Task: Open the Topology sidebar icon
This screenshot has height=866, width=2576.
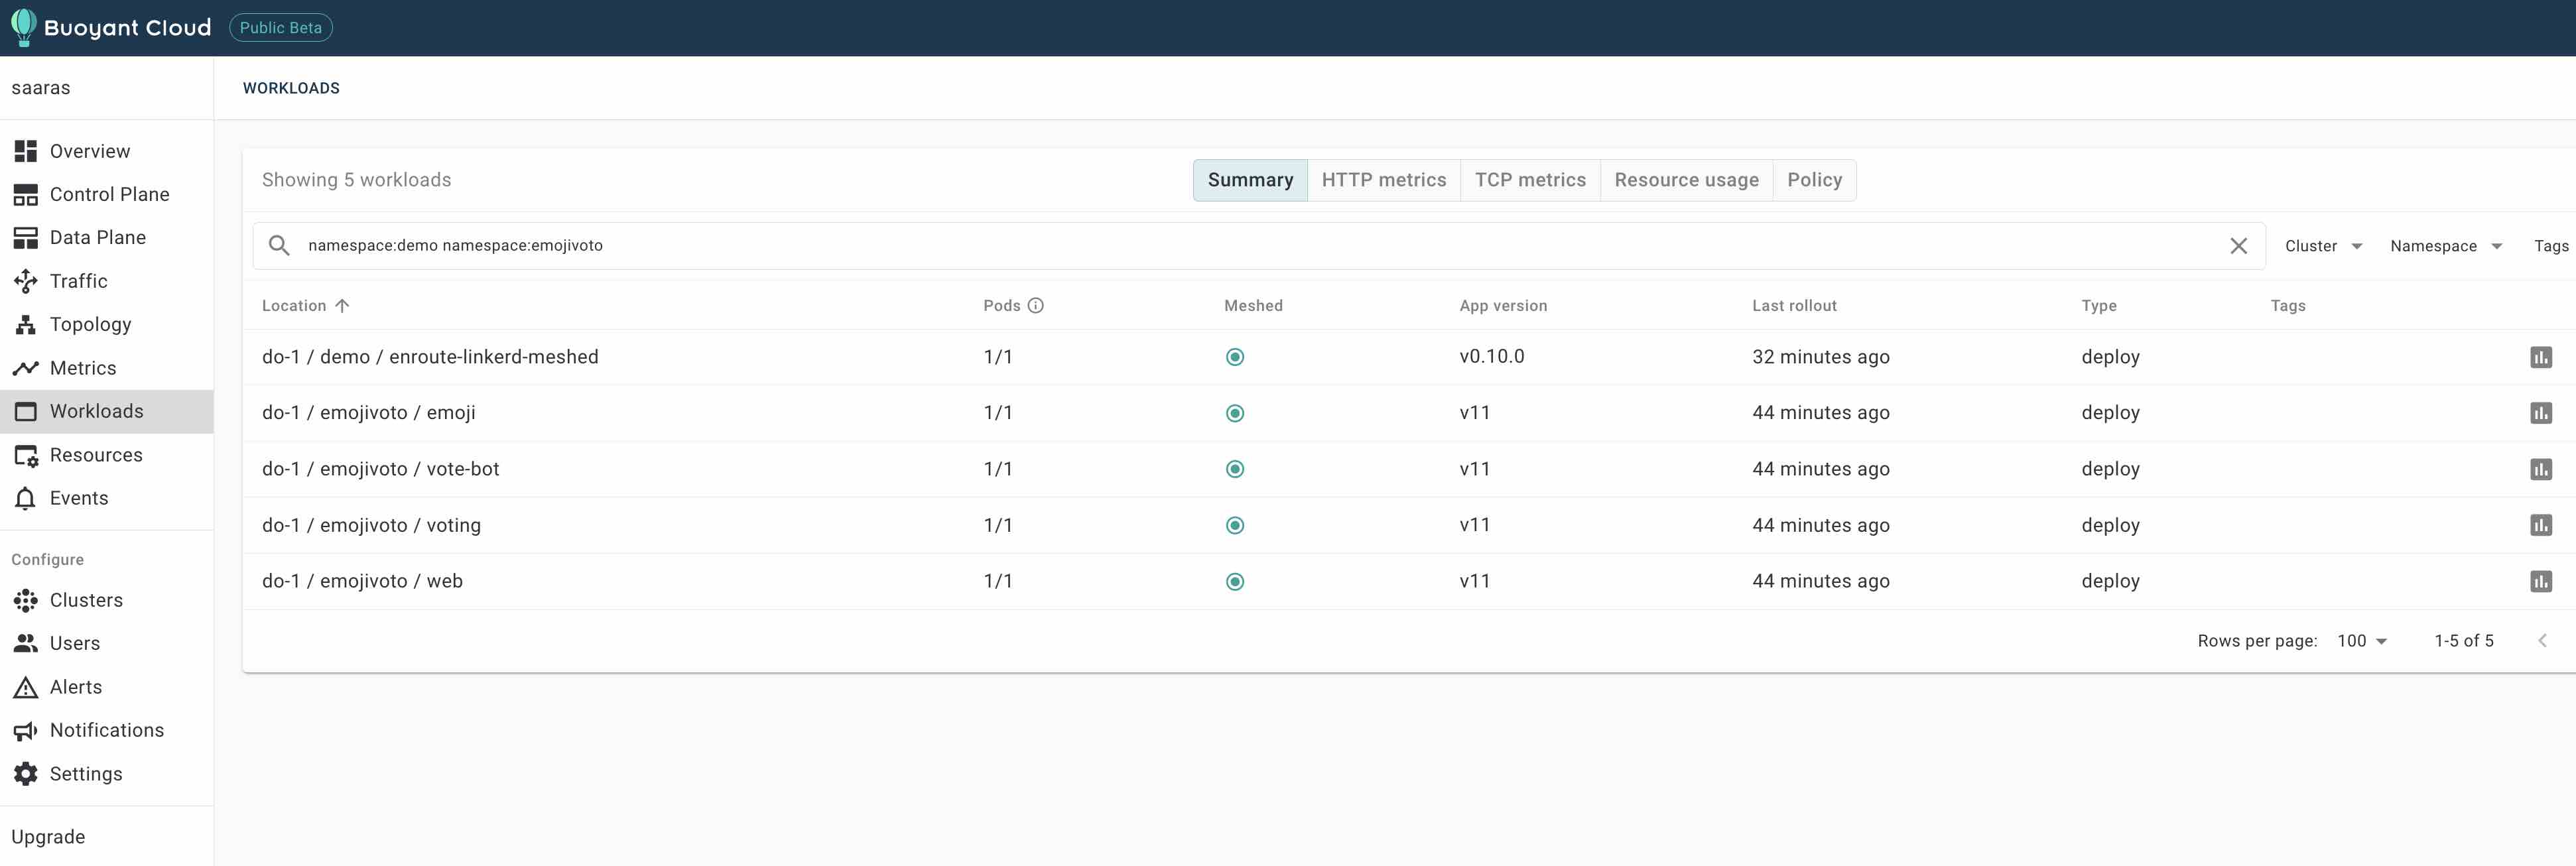Action: pyautogui.click(x=26, y=324)
